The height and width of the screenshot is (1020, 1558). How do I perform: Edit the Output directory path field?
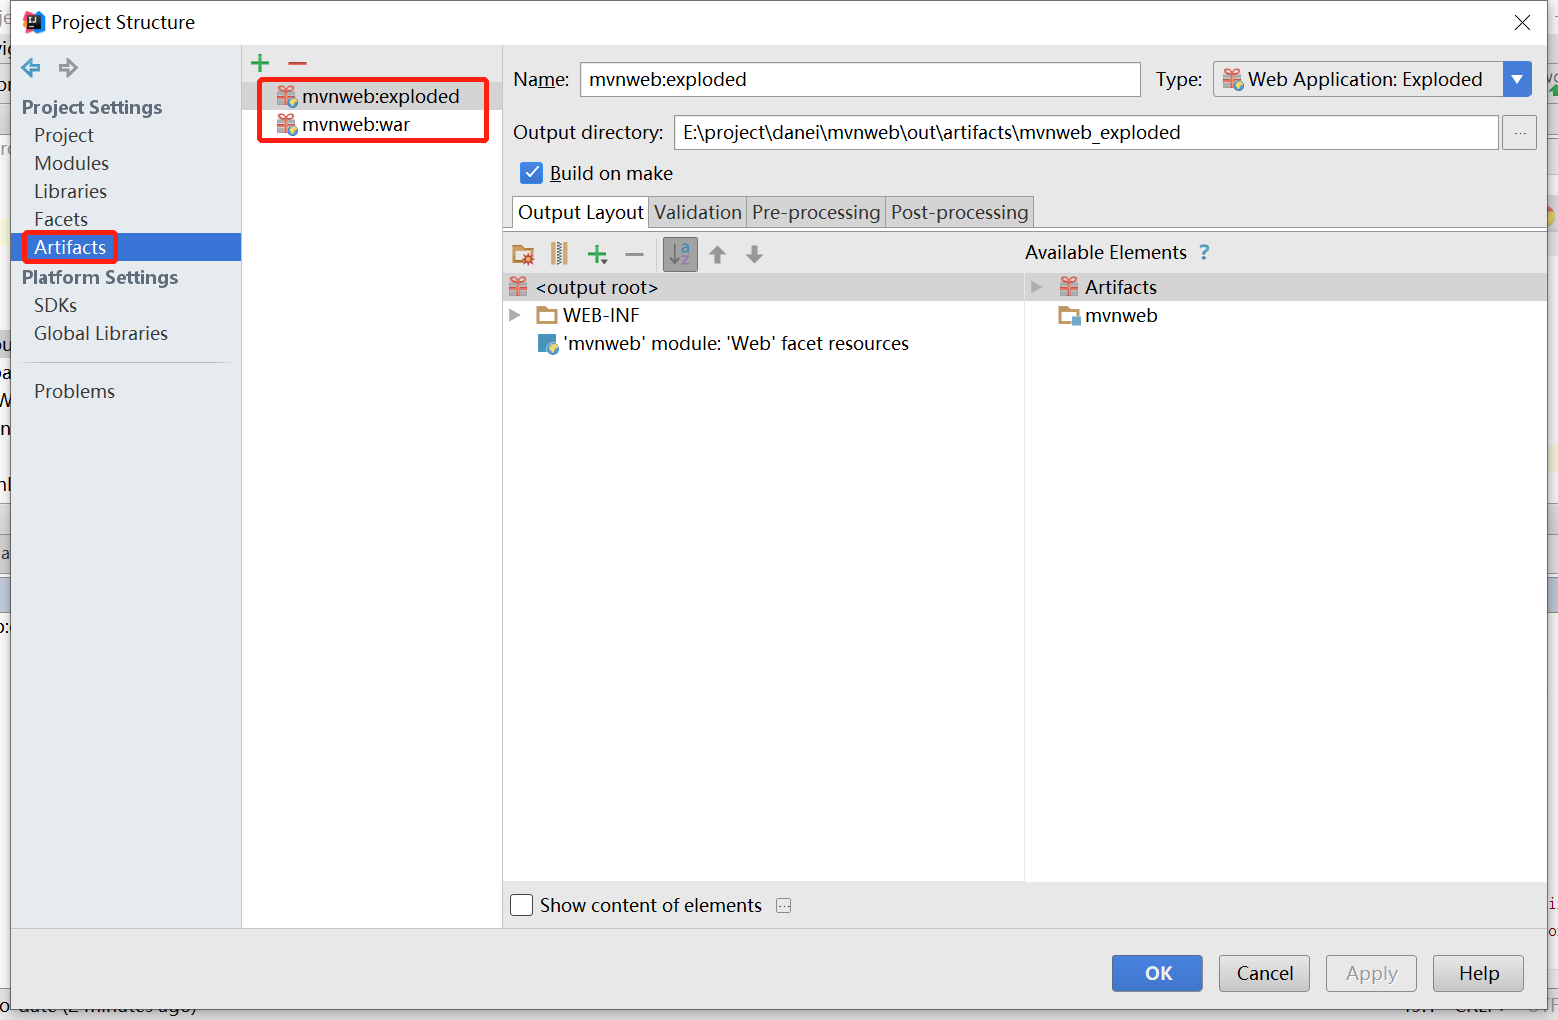(x=1086, y=132)
